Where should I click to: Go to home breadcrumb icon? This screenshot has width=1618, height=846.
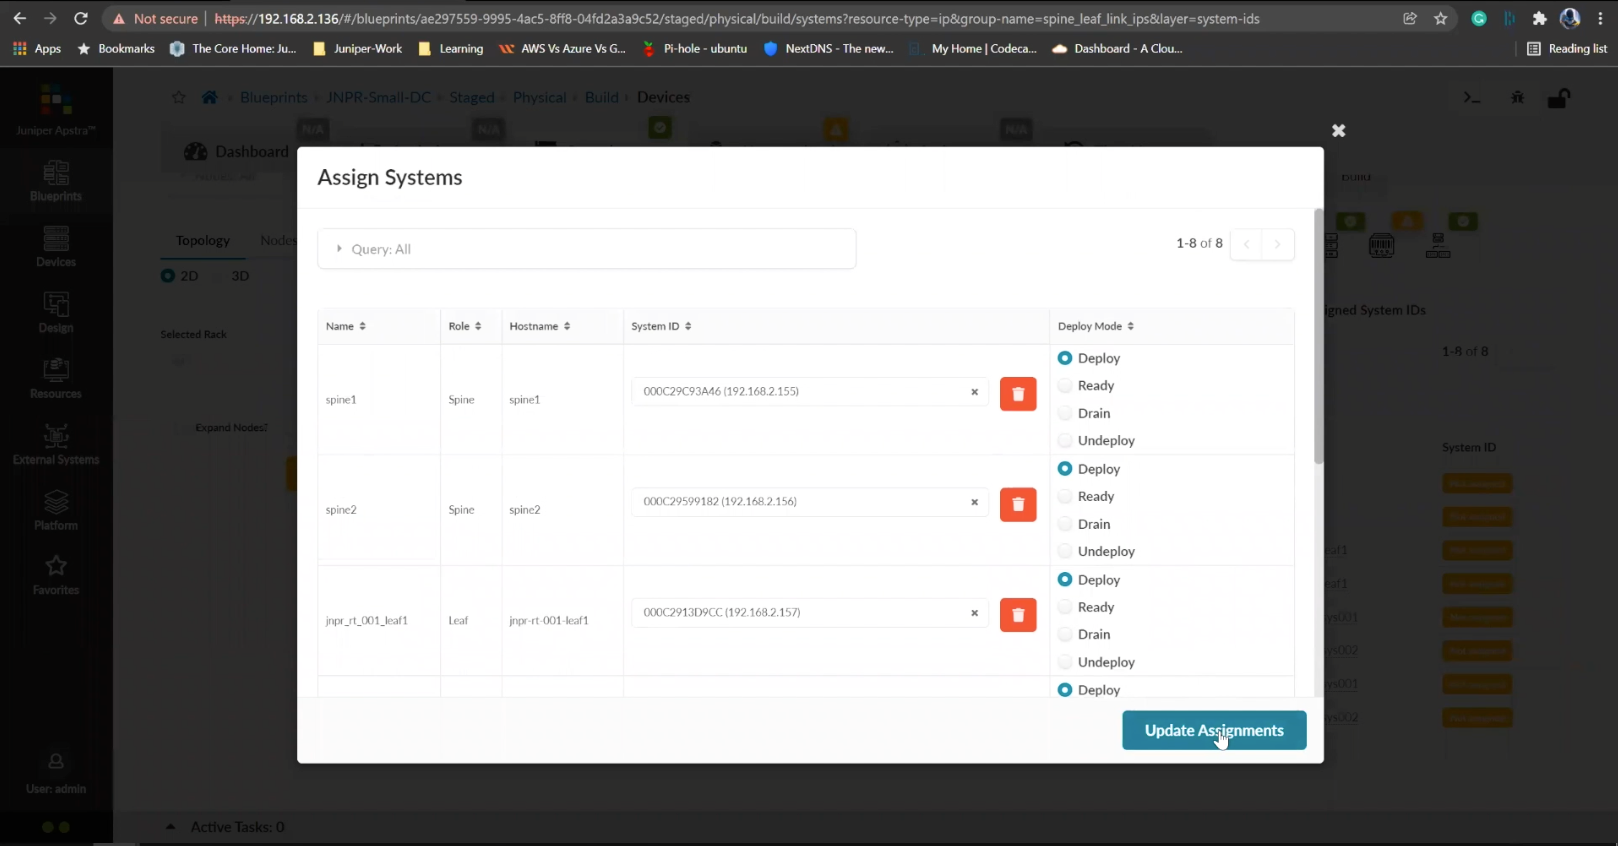pos(209,97)
